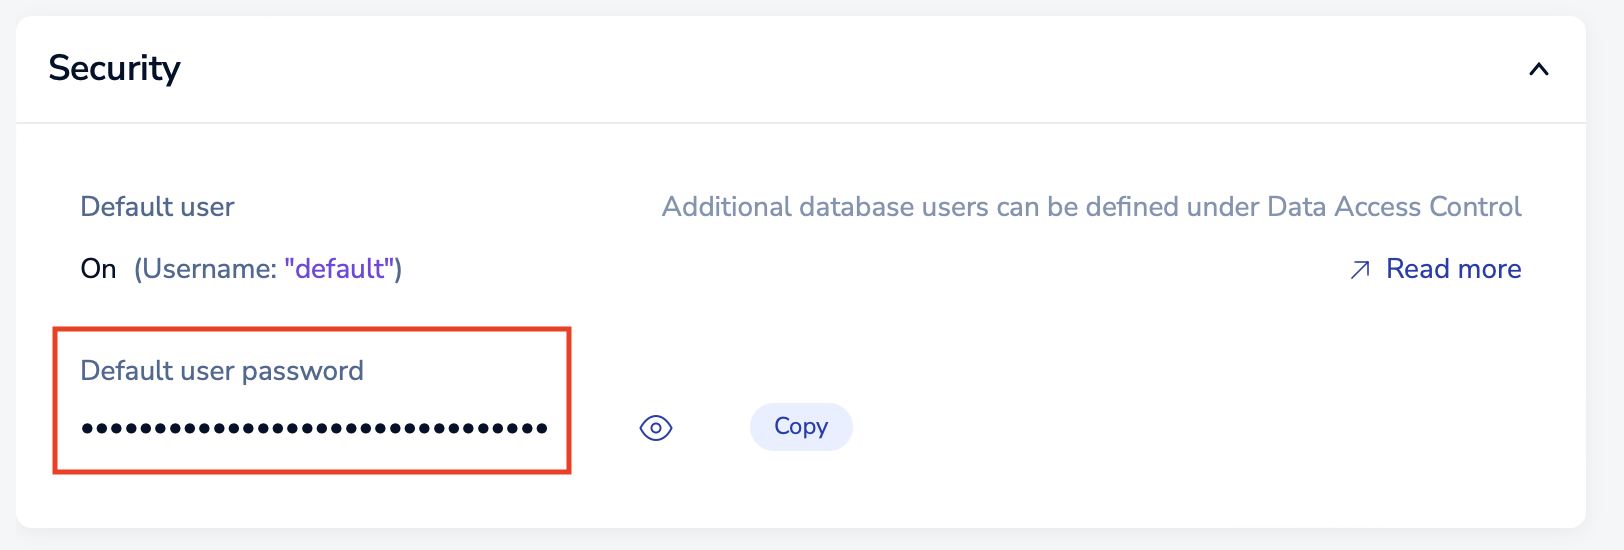Reveal the default user password with the eye icon
This screenshot has height=550, width=1624.
tap(656, 428)
